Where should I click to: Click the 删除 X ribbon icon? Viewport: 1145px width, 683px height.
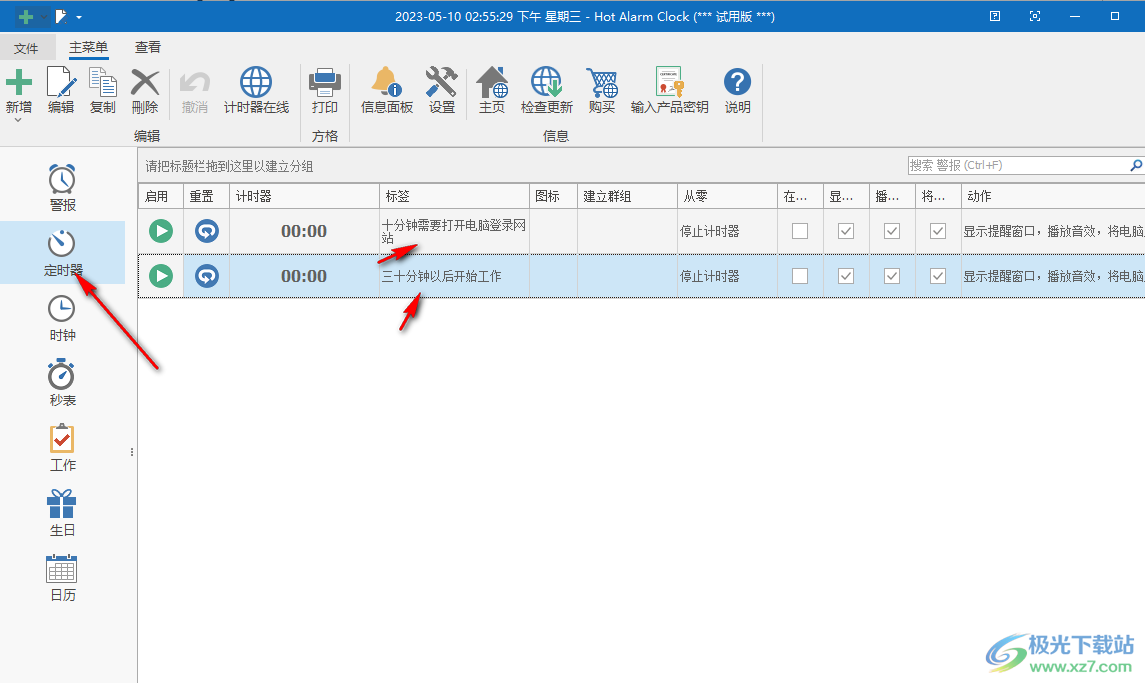(145, 83)
